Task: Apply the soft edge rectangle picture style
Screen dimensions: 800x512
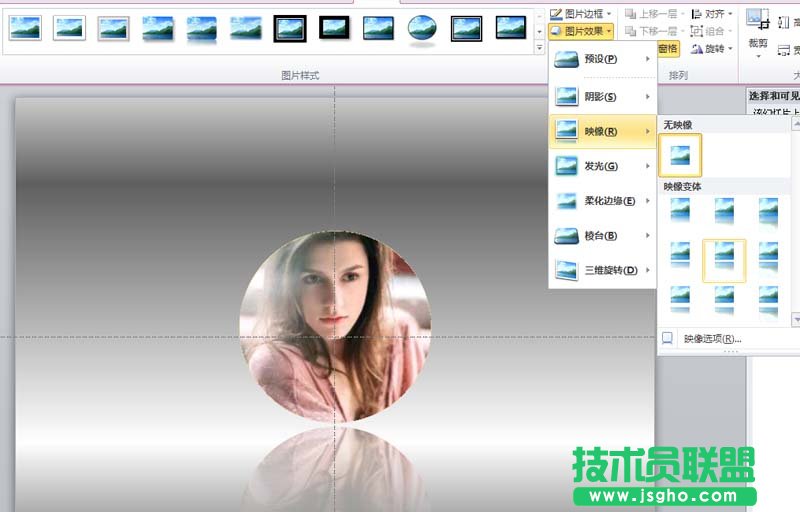Action: (246, 28)
